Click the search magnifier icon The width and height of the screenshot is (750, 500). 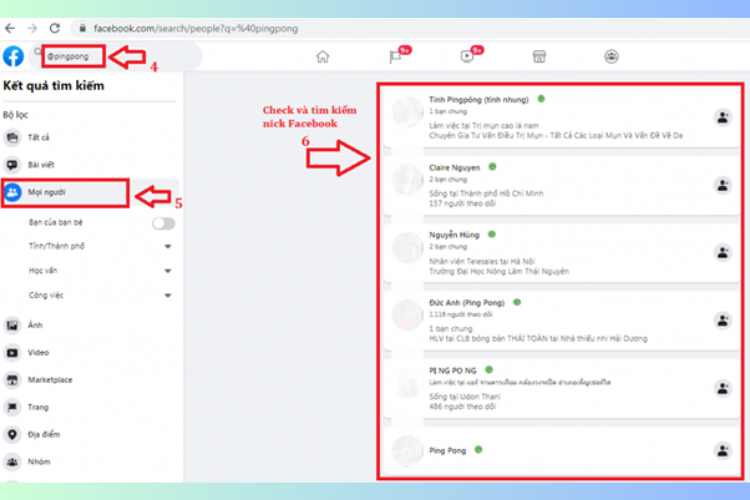38,52
